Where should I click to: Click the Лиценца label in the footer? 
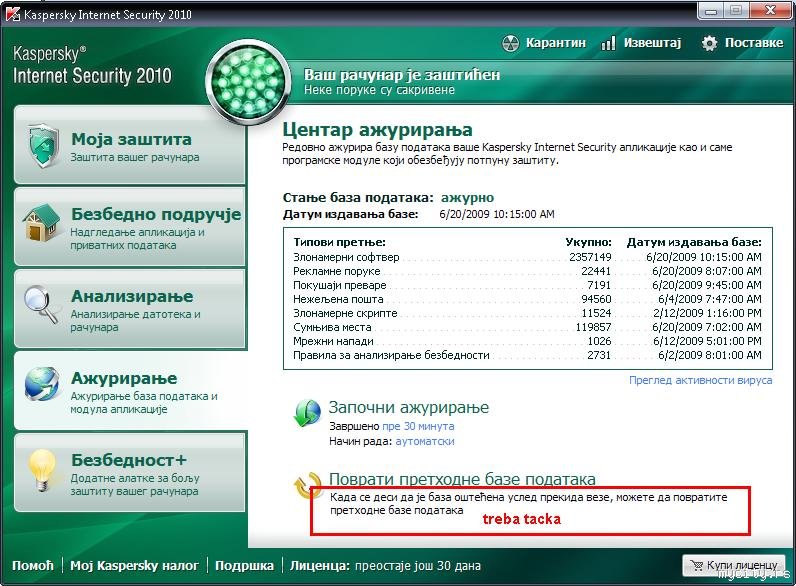319,565
